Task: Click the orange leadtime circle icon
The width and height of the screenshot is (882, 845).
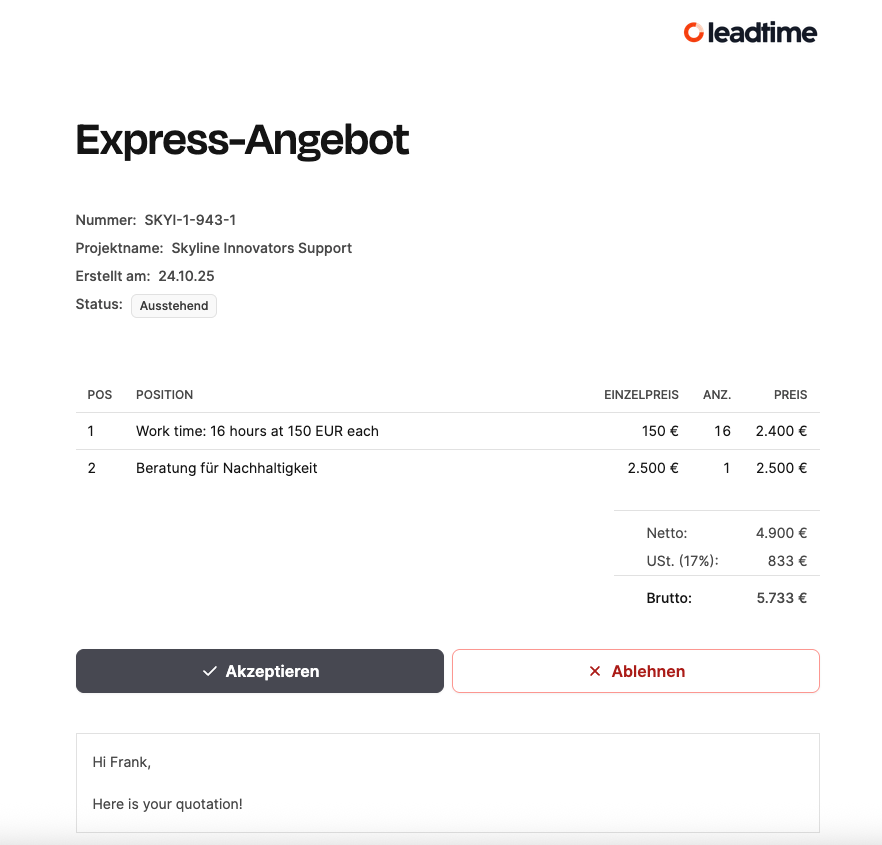Action: (x=694, y=33)
